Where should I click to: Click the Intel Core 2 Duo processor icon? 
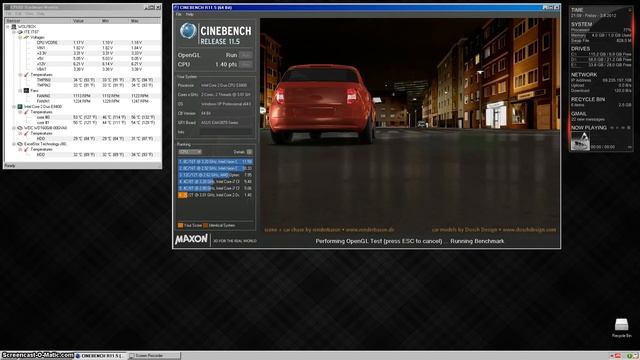click(20, 107)
